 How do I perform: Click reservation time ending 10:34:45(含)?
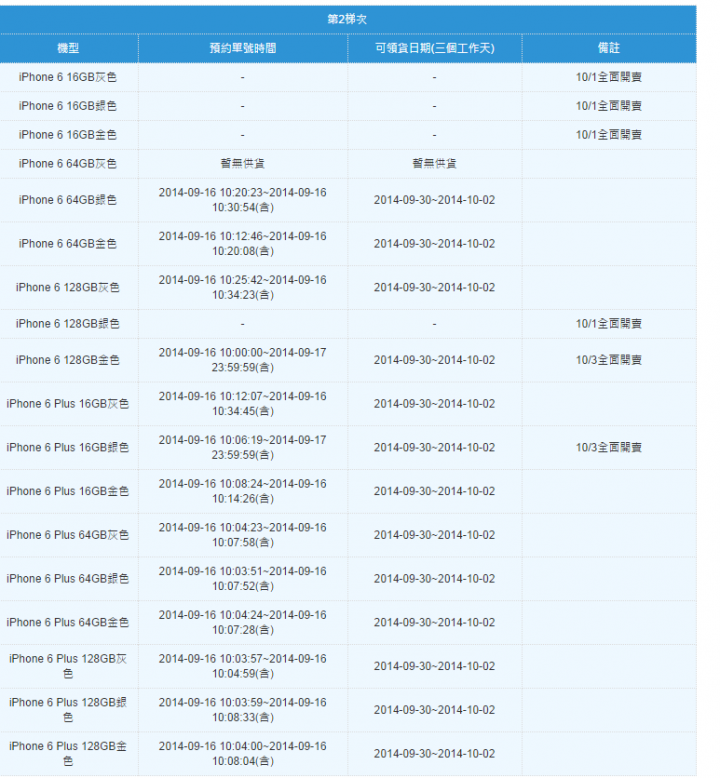tap(243, 404)
